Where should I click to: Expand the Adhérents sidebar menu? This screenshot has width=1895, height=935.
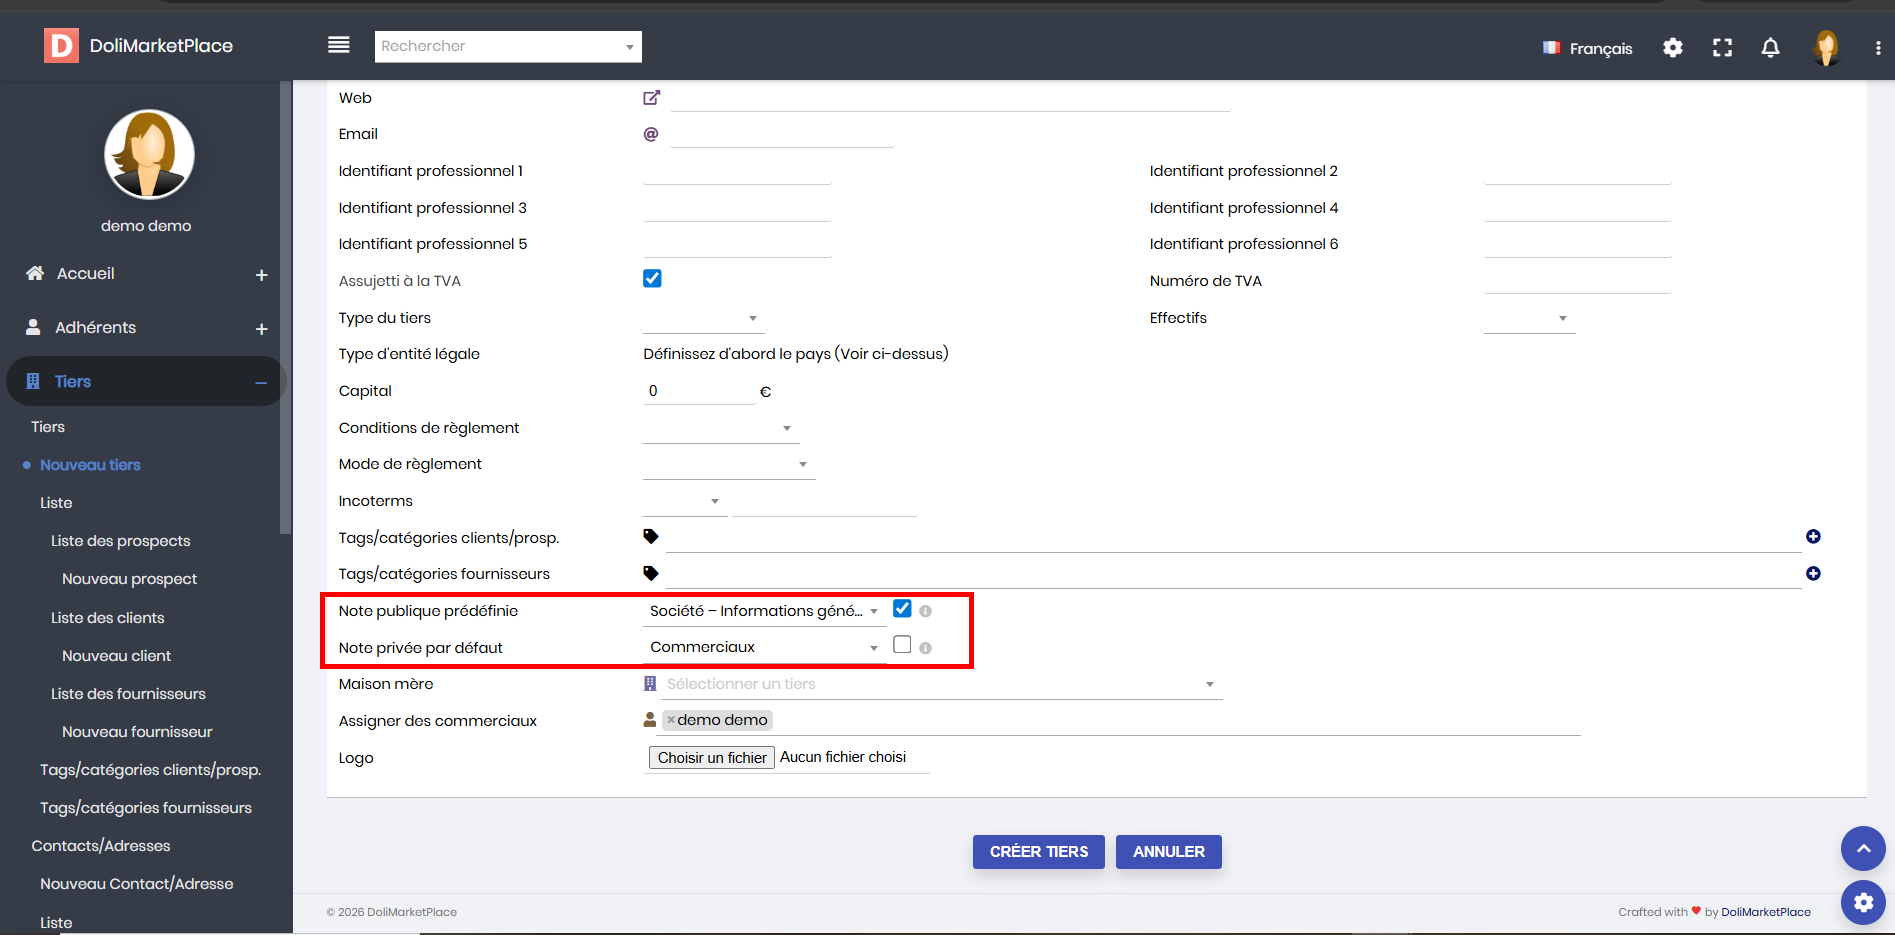coord(261,329)
